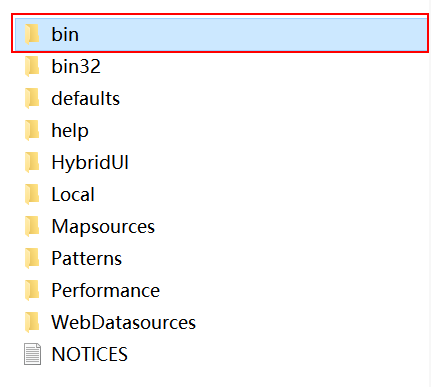
Task: Select the Mapsources folder label
Action: point(103,227)
